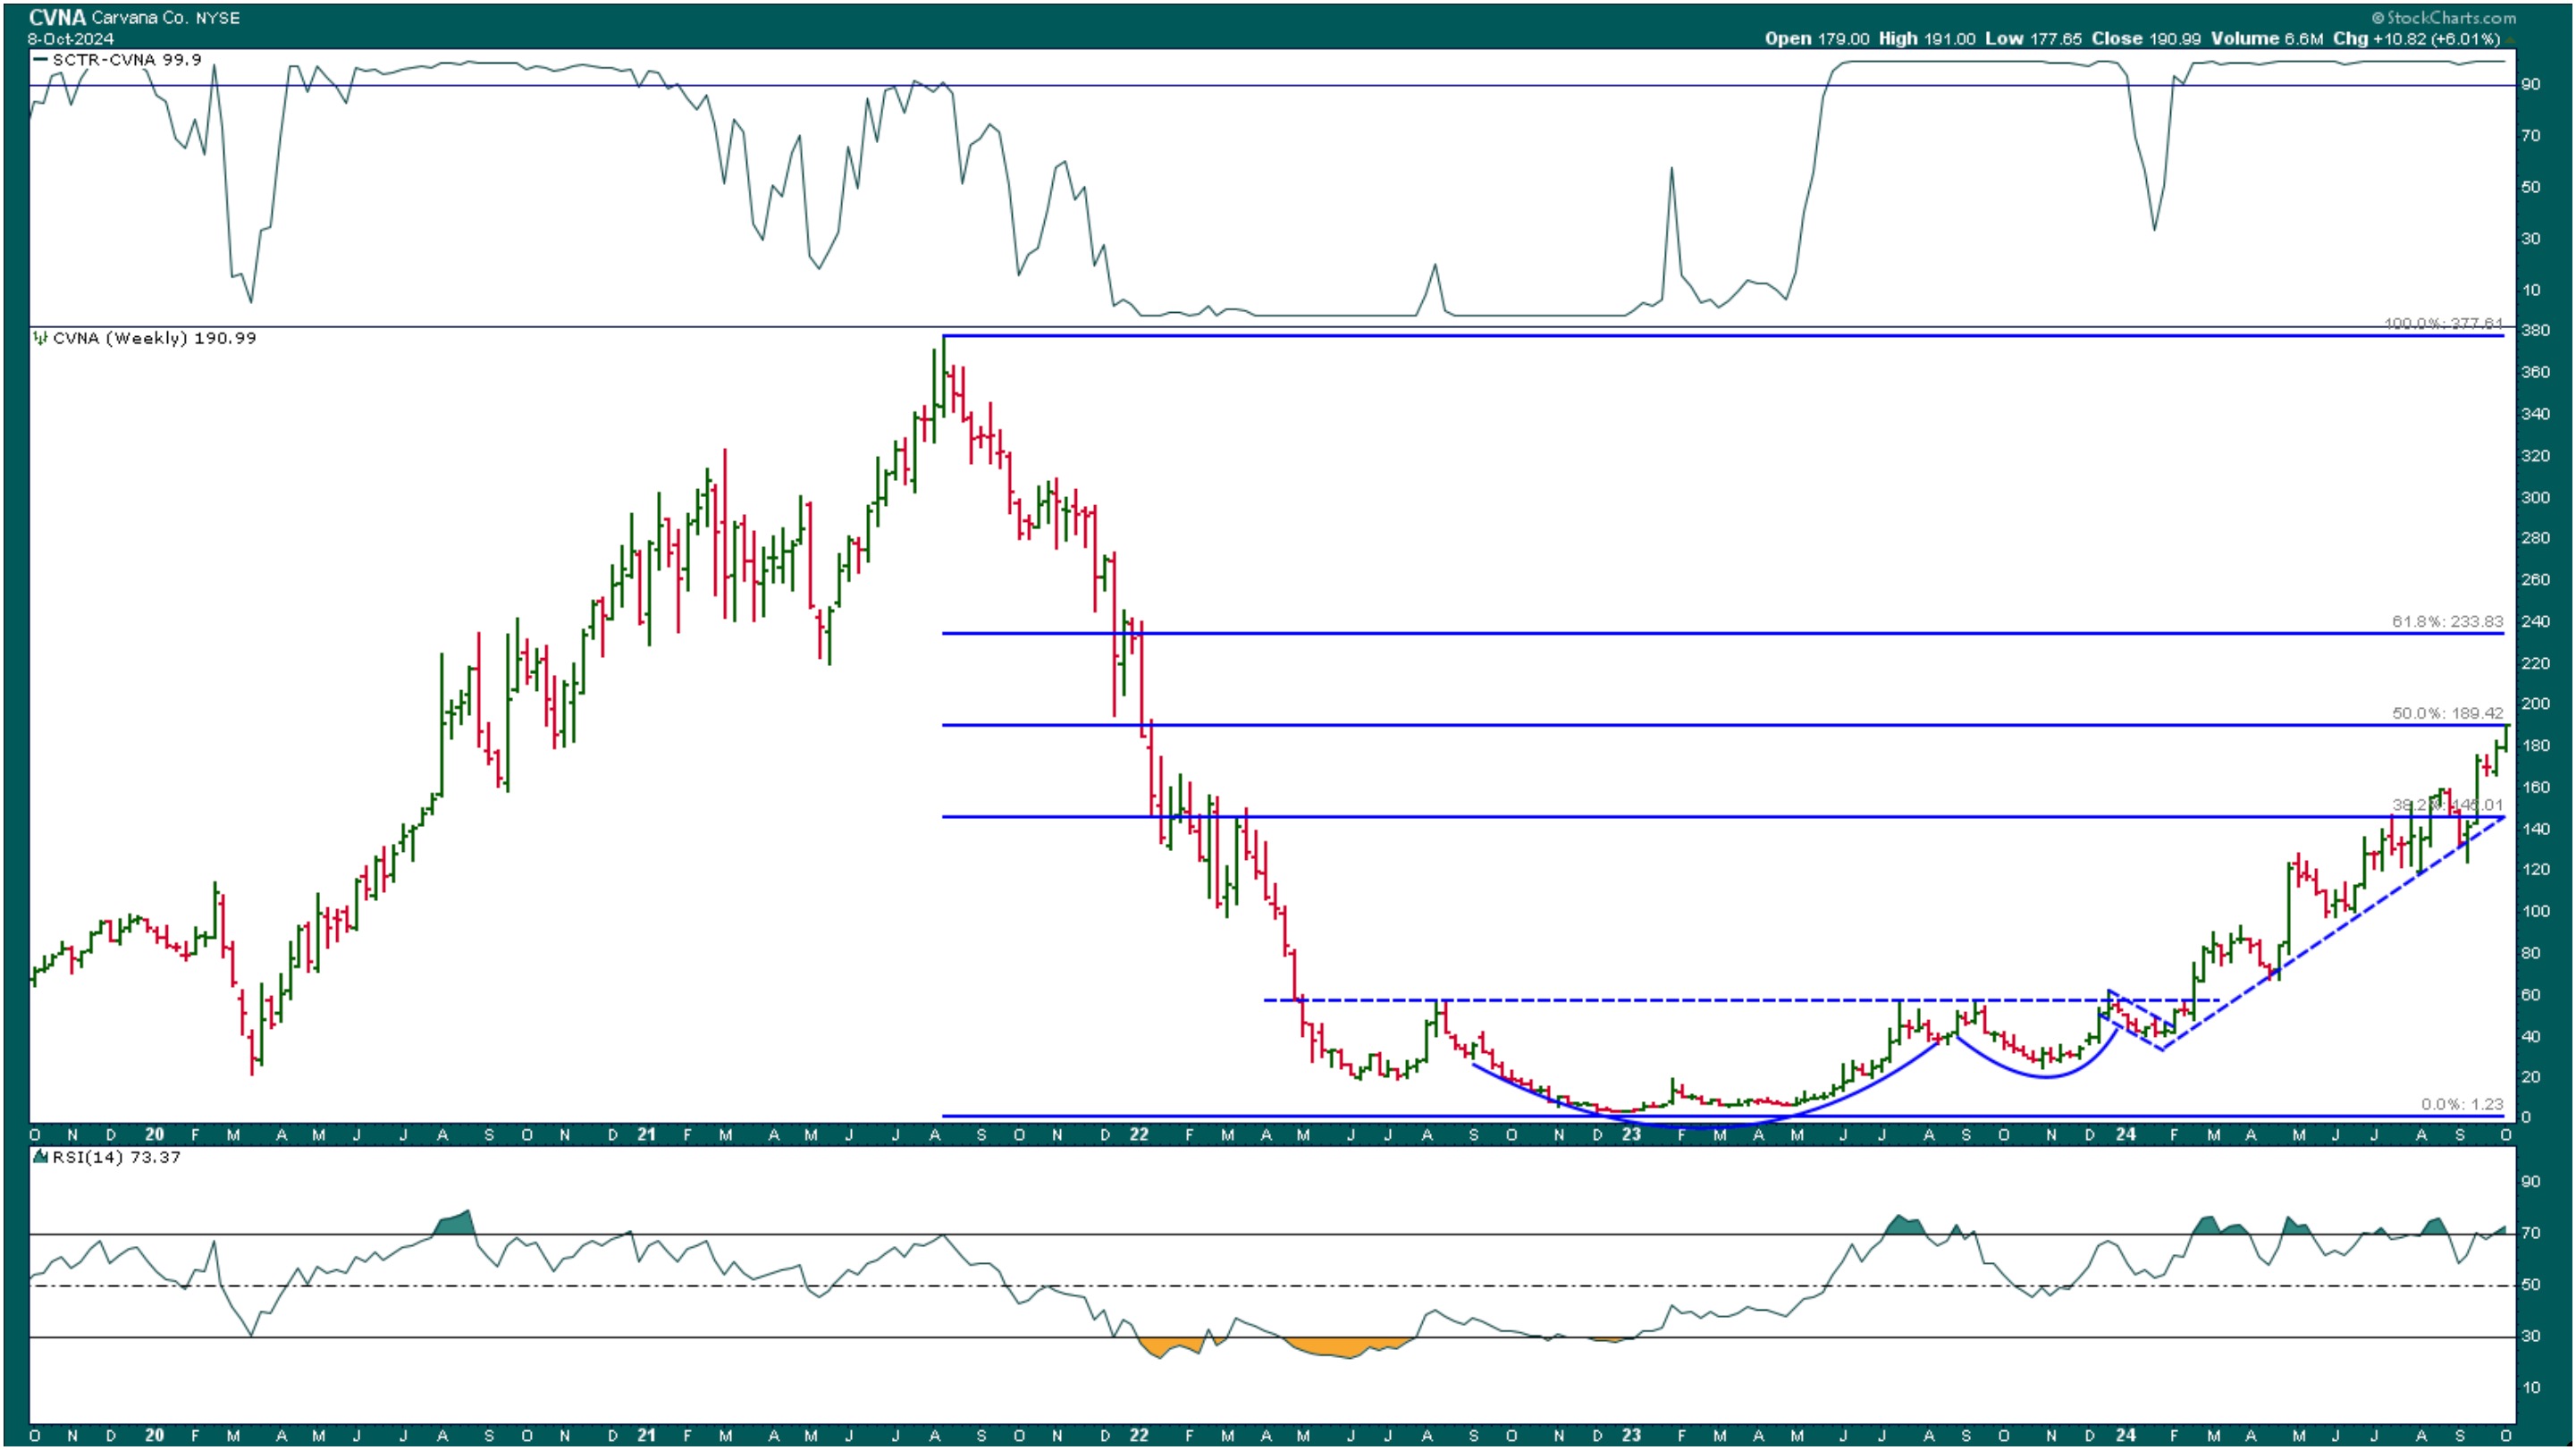2576x1450 pixels.
Task: Click the 380 label on the price axis
Action: pos(2535,331)
